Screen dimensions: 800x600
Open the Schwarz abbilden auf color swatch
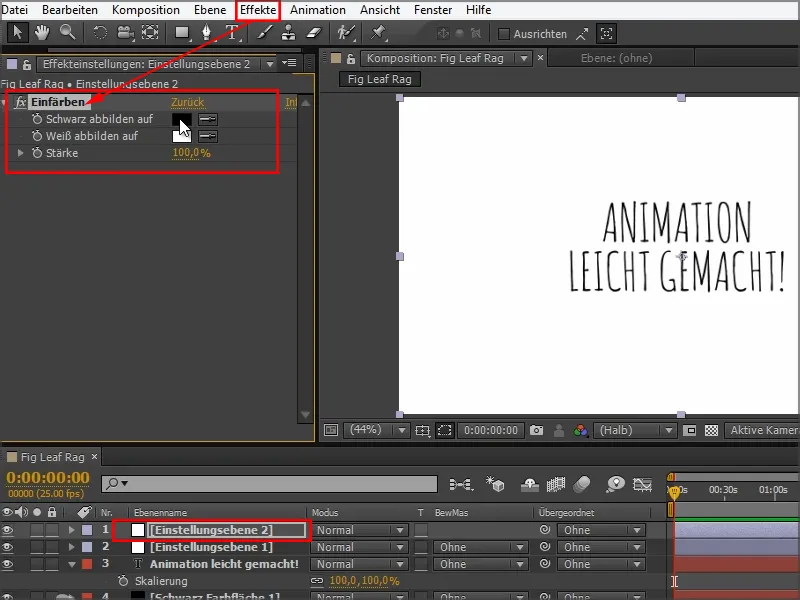point(181,120)
